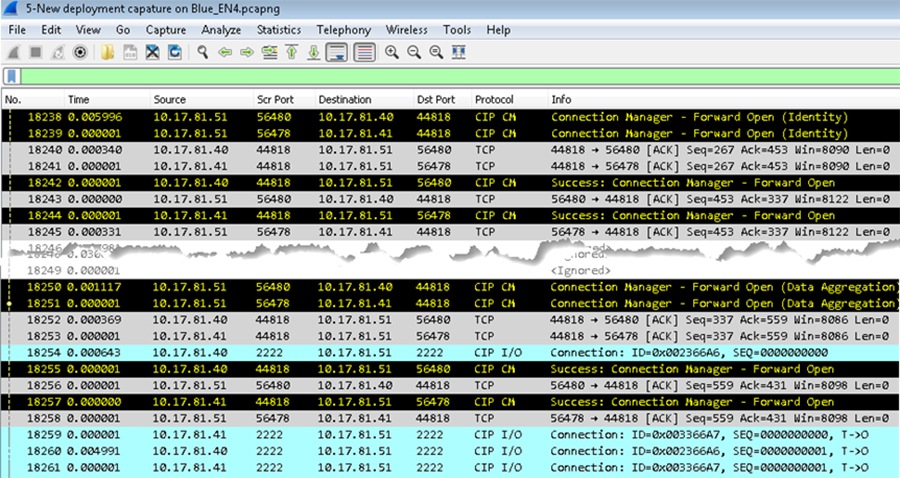
Task: Open the Analyze menu
Action: click(x=221, y=30)
